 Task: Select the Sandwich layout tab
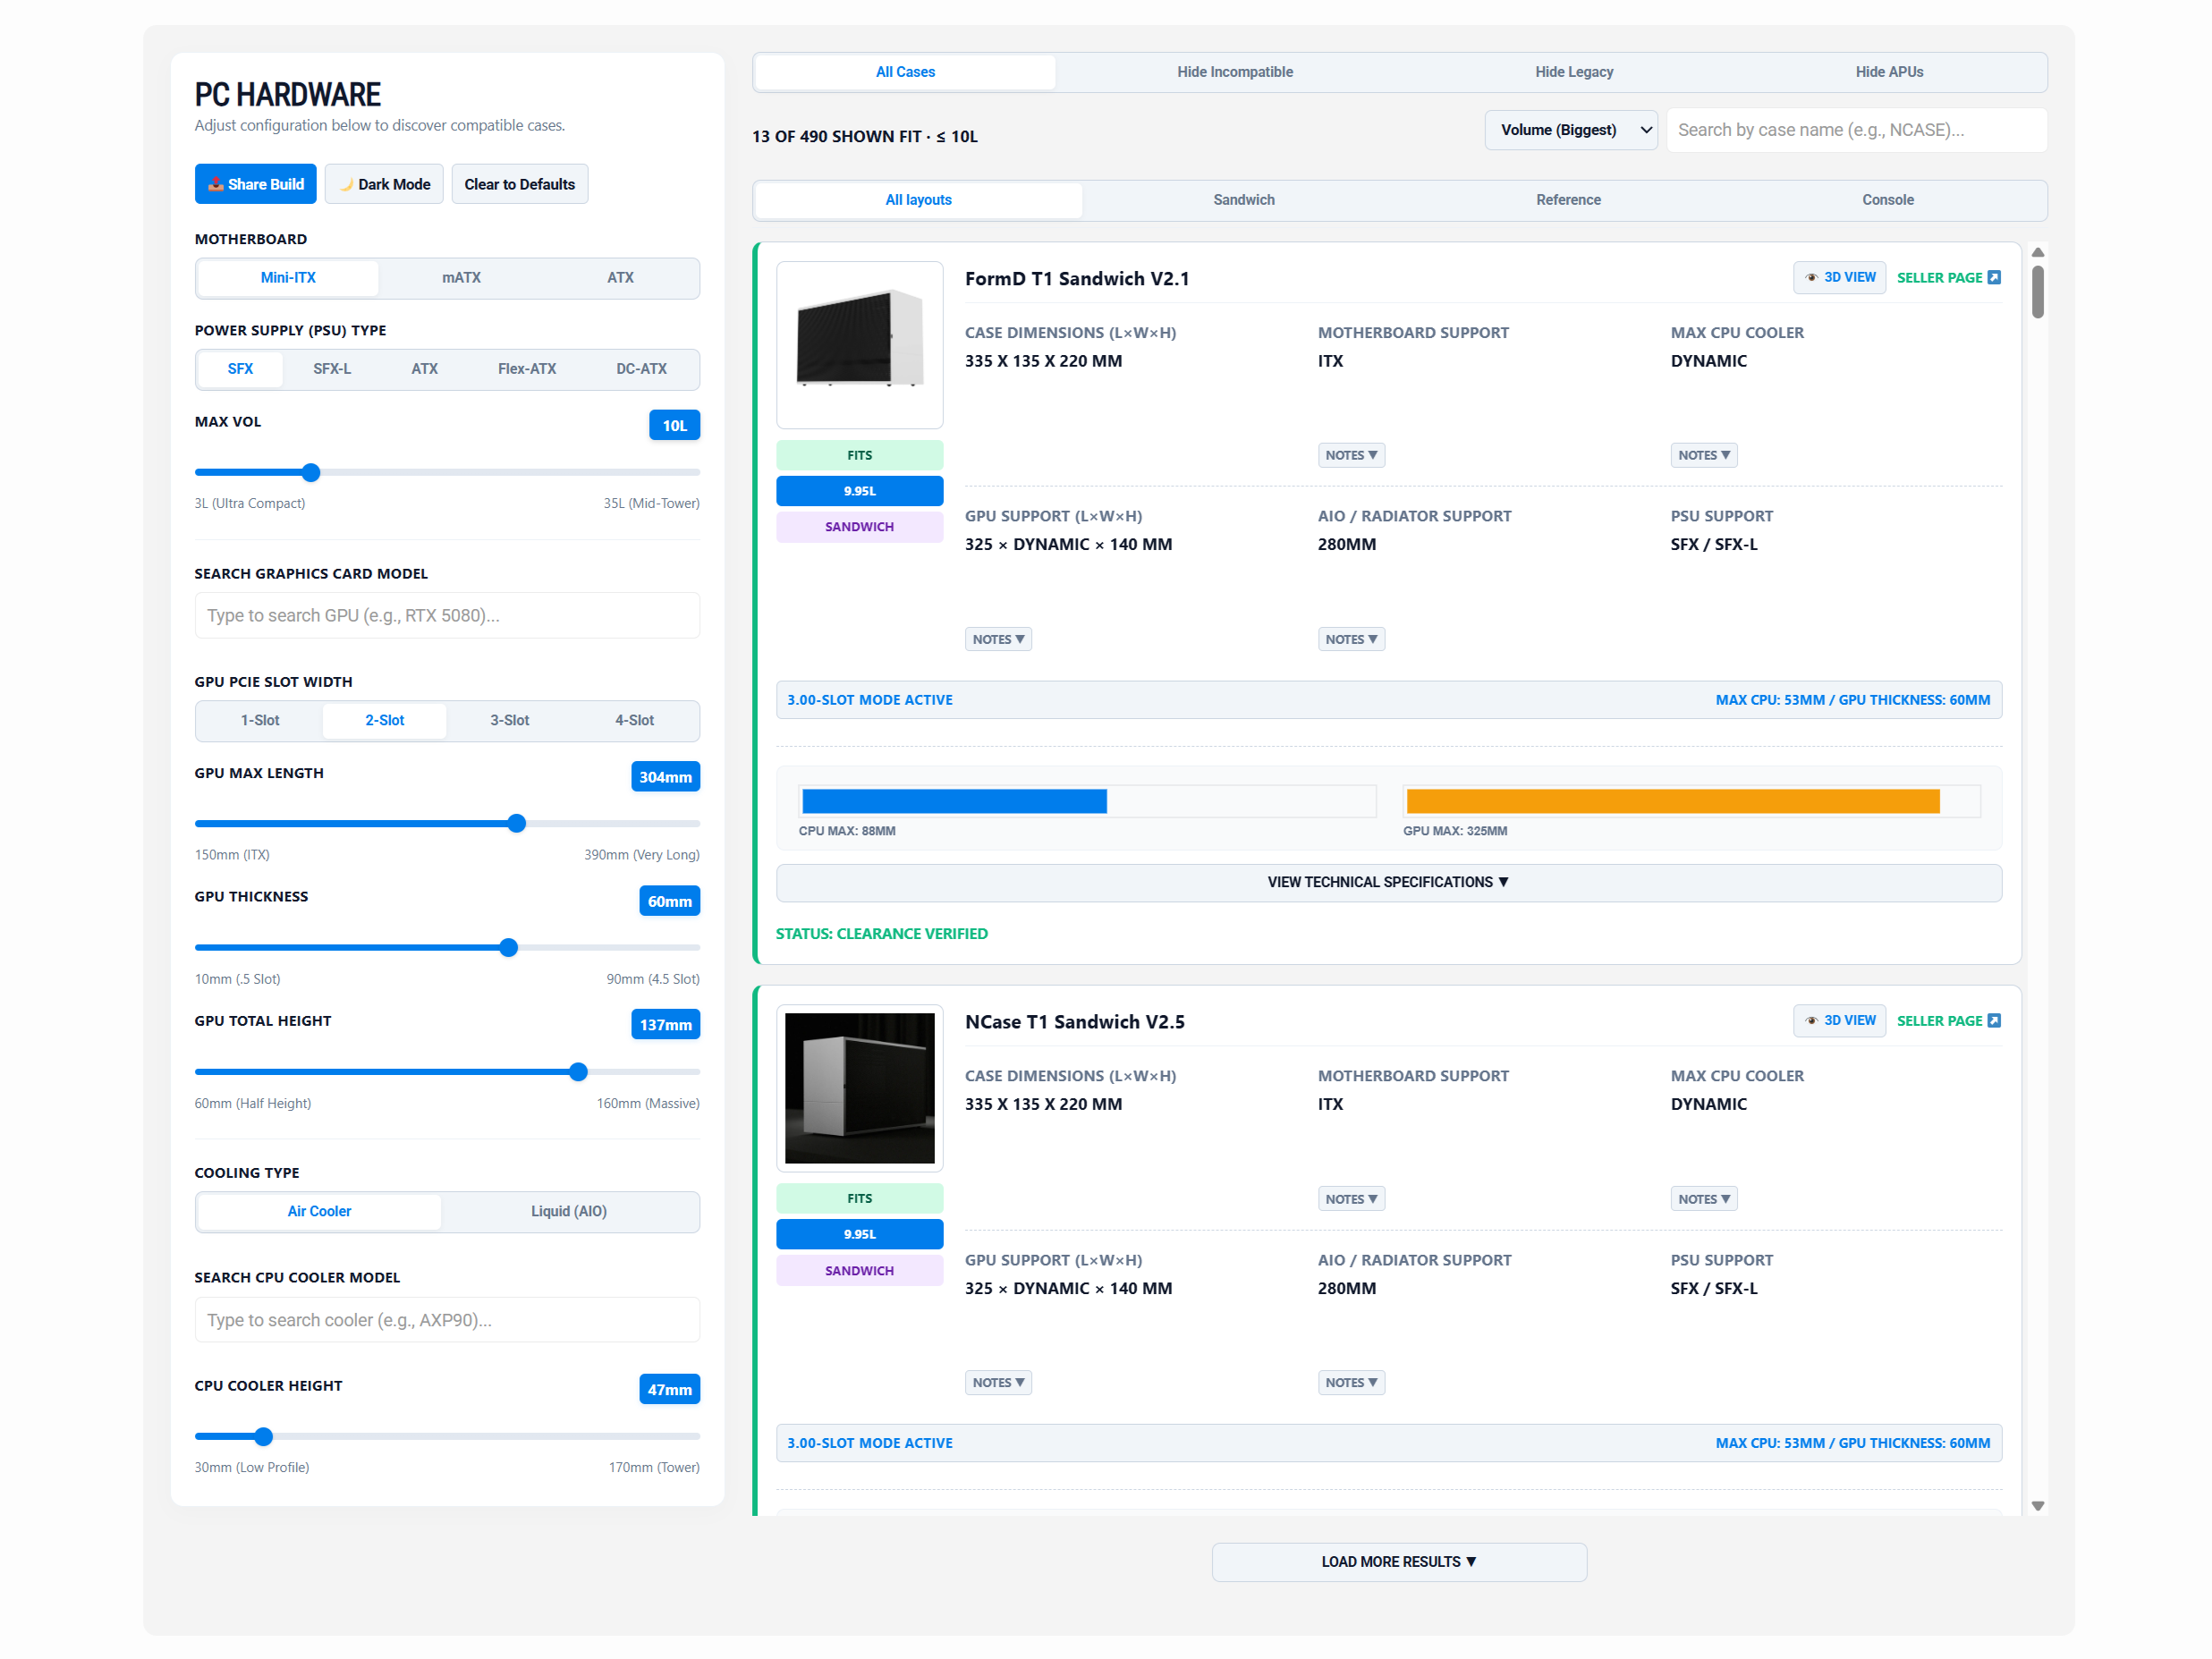pyautogui.click(x=1243, y=200)
